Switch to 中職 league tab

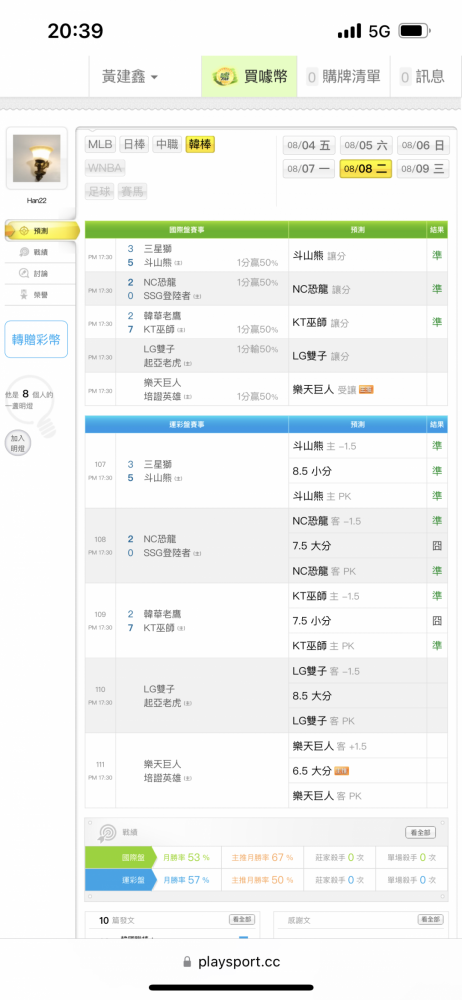[x=167, y=145]
